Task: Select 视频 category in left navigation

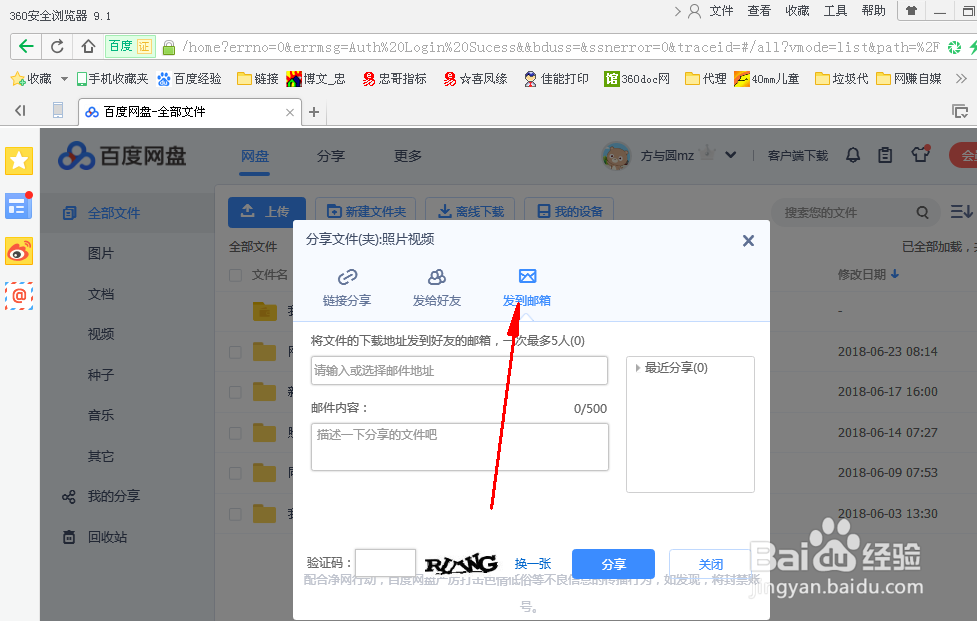Action: (101, 334)
